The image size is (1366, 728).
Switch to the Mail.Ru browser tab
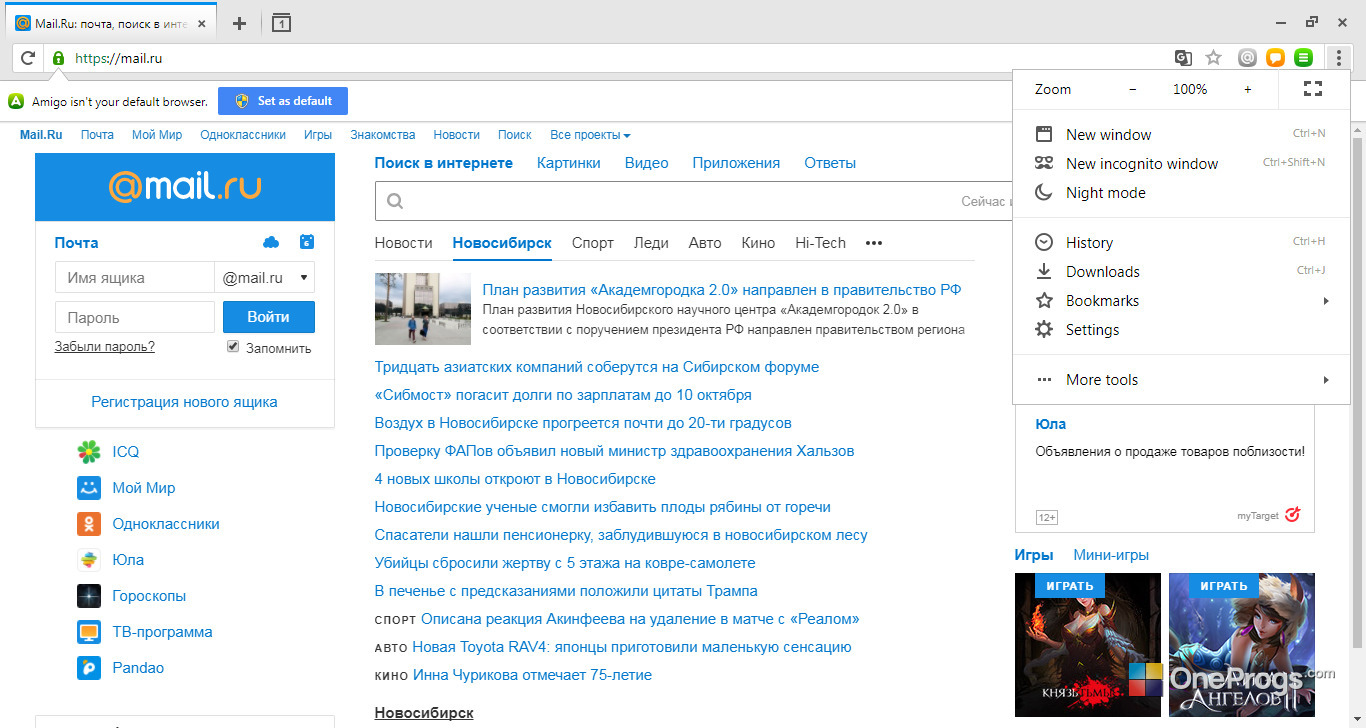(113, 23)
